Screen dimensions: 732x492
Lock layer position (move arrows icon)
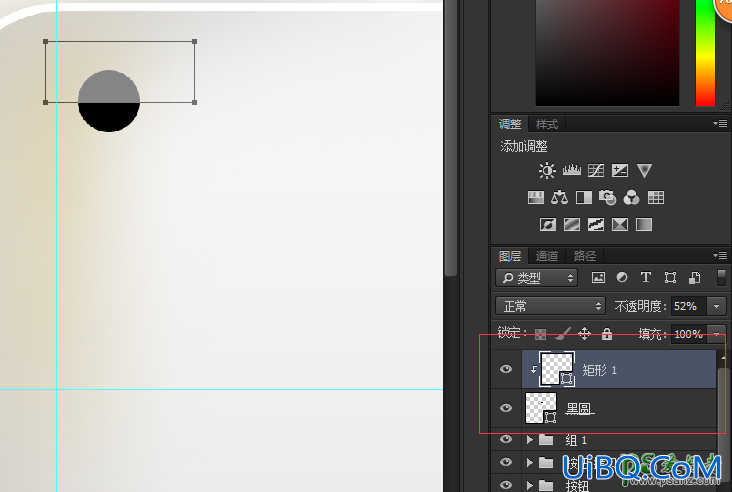[x=584, y=333]
